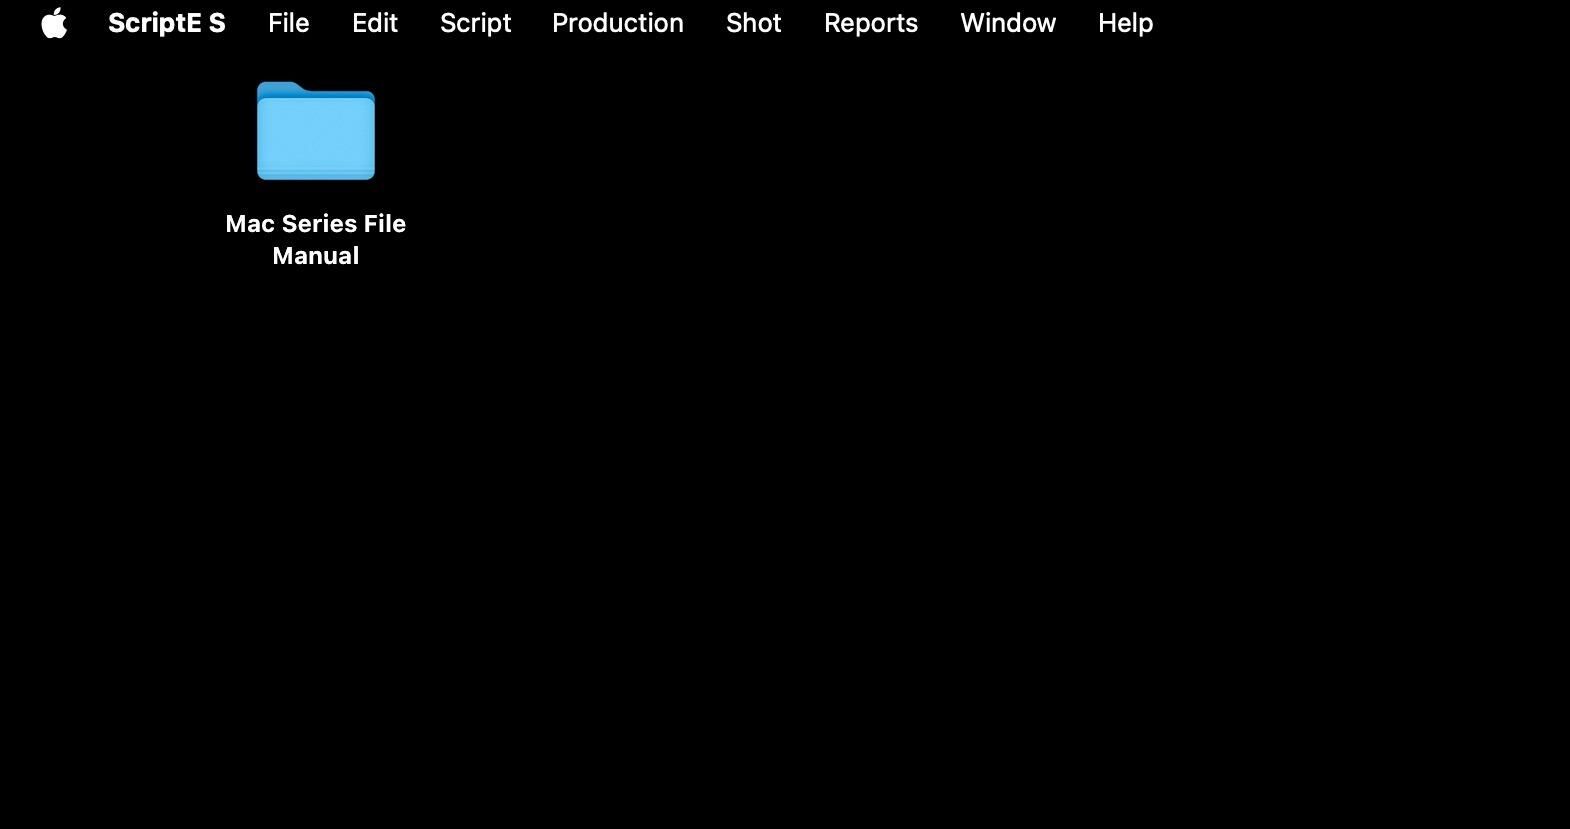Select the Mac Series File Manual folder icon
The image size is (1570, 829).
(316, 131)
